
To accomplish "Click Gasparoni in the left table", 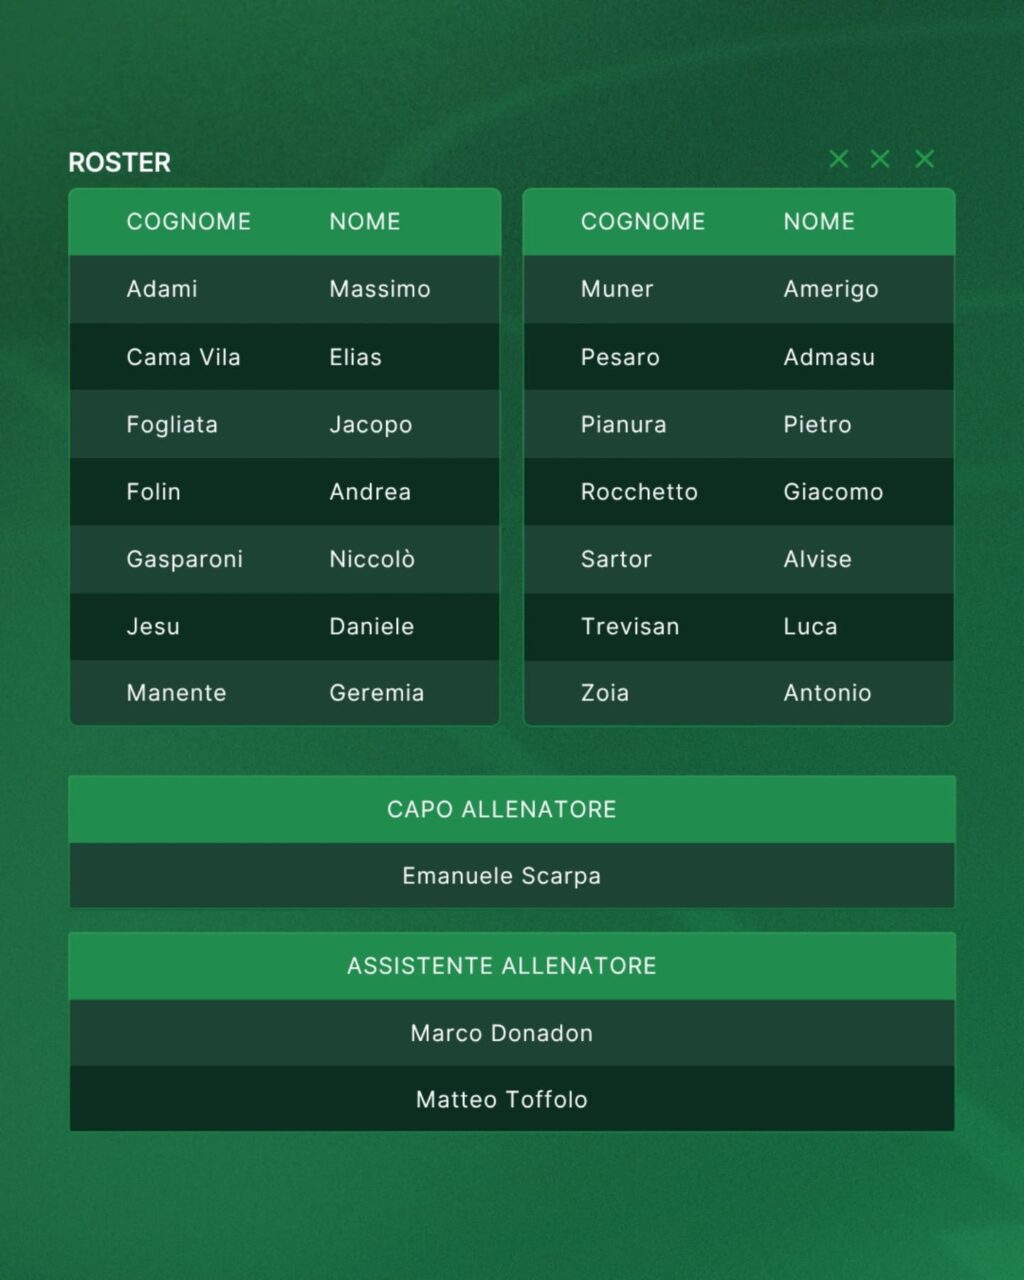I will [x=185, y=559].
